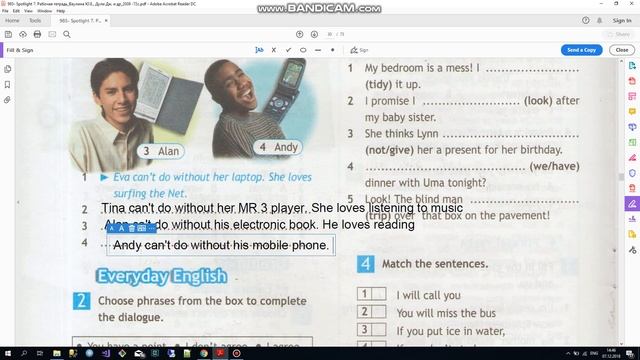This screenshot has height=360, width=640.
Task: Open Send for Signature tool in right pane
Action: coord(632,219)
